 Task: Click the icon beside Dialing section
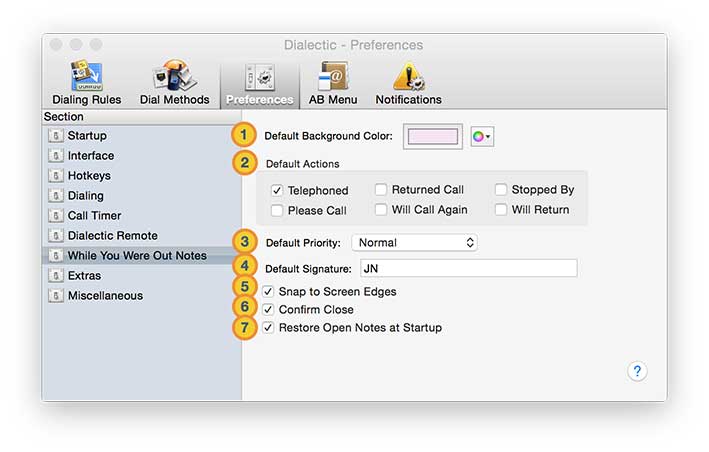(56, 196)
